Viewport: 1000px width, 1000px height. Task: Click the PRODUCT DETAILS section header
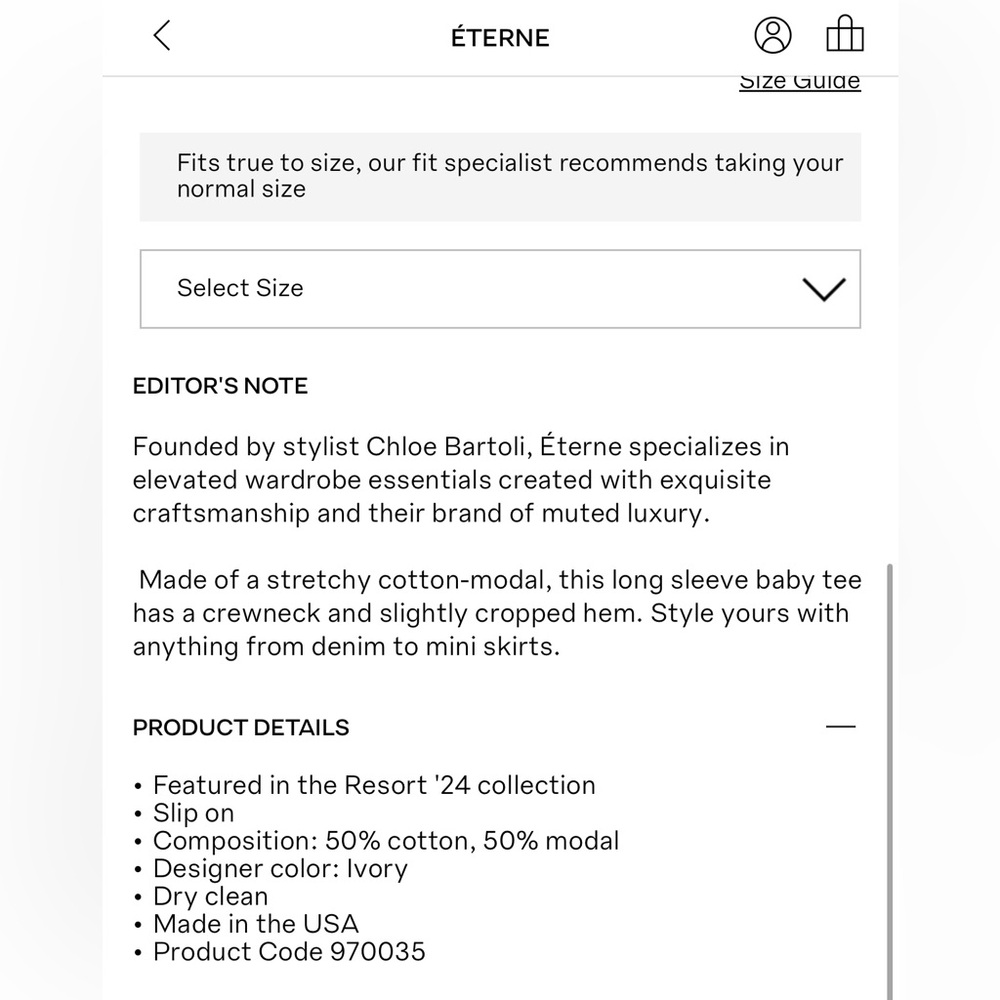click(241, 728)
